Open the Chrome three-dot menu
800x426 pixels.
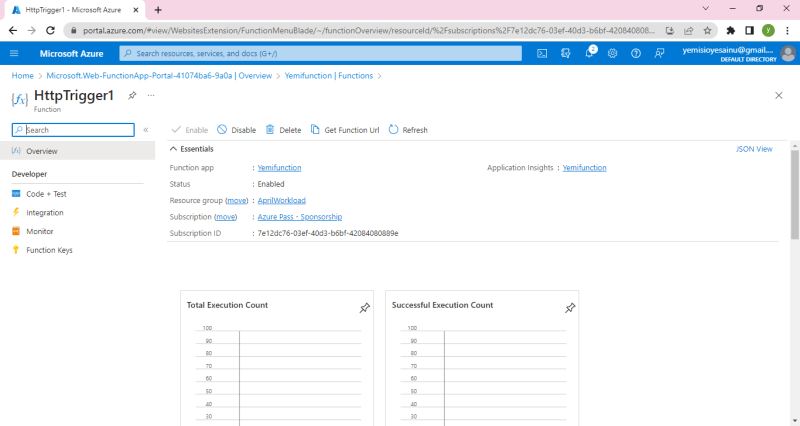coord(787,31)
